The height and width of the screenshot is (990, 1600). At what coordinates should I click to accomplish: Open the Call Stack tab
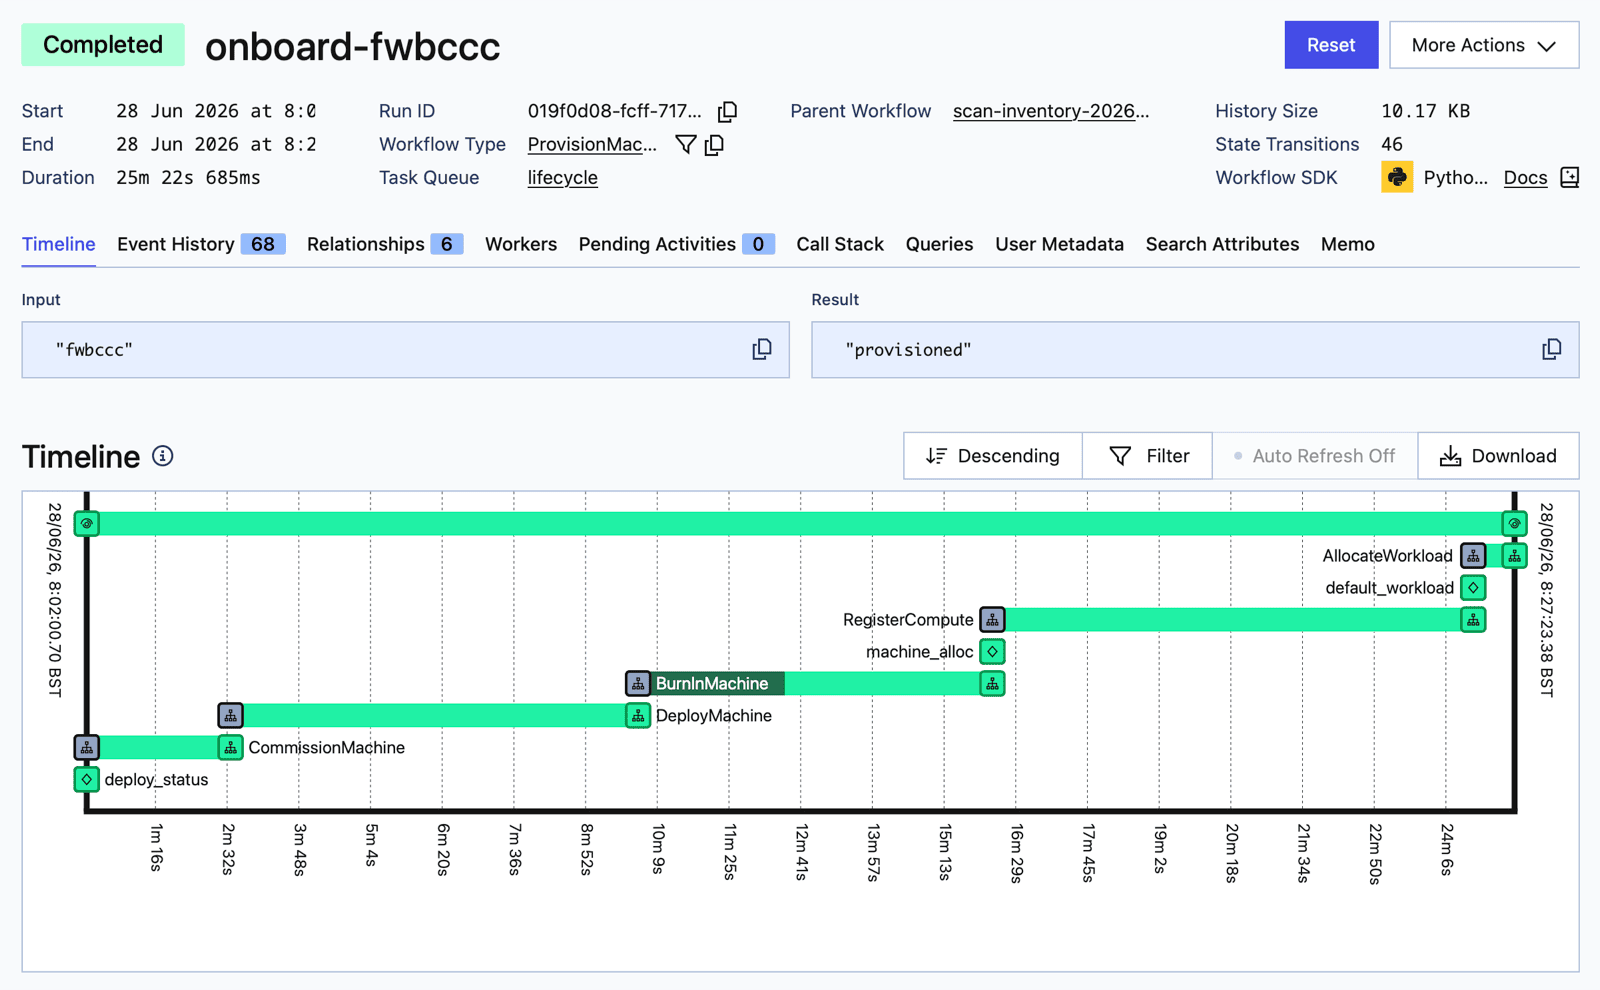(840, 244)
